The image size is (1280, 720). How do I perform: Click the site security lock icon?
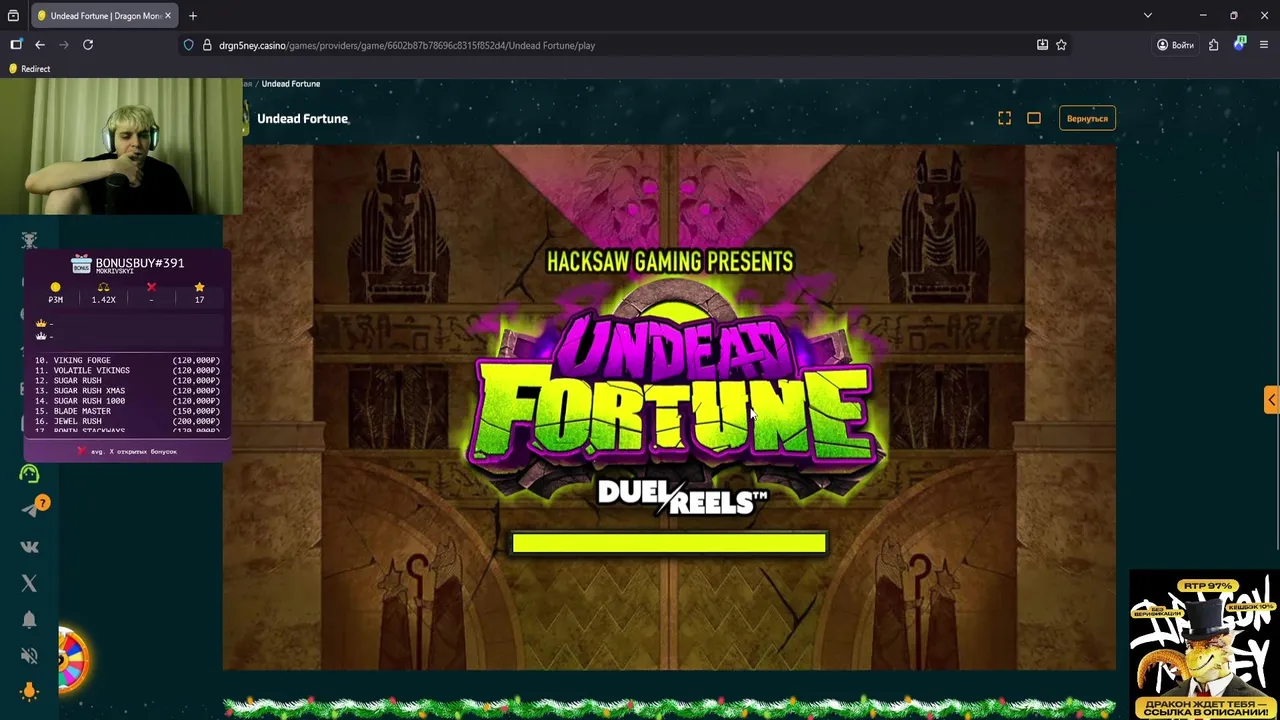pyautogui.click(x=207, y=45)
